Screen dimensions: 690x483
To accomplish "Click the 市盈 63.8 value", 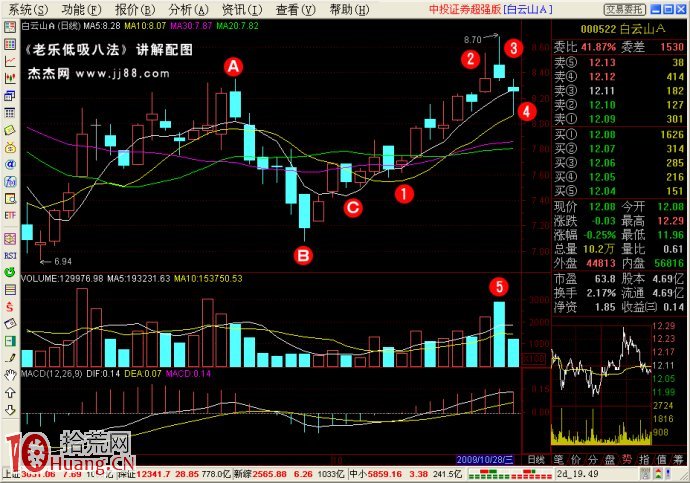I will [x=605, y=279].
